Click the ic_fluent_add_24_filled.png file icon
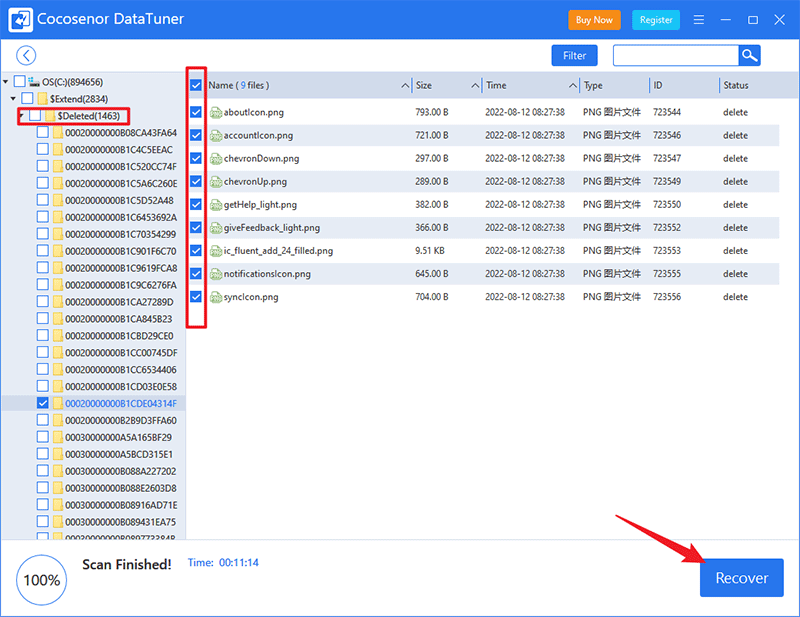 [x=216, y=251]
